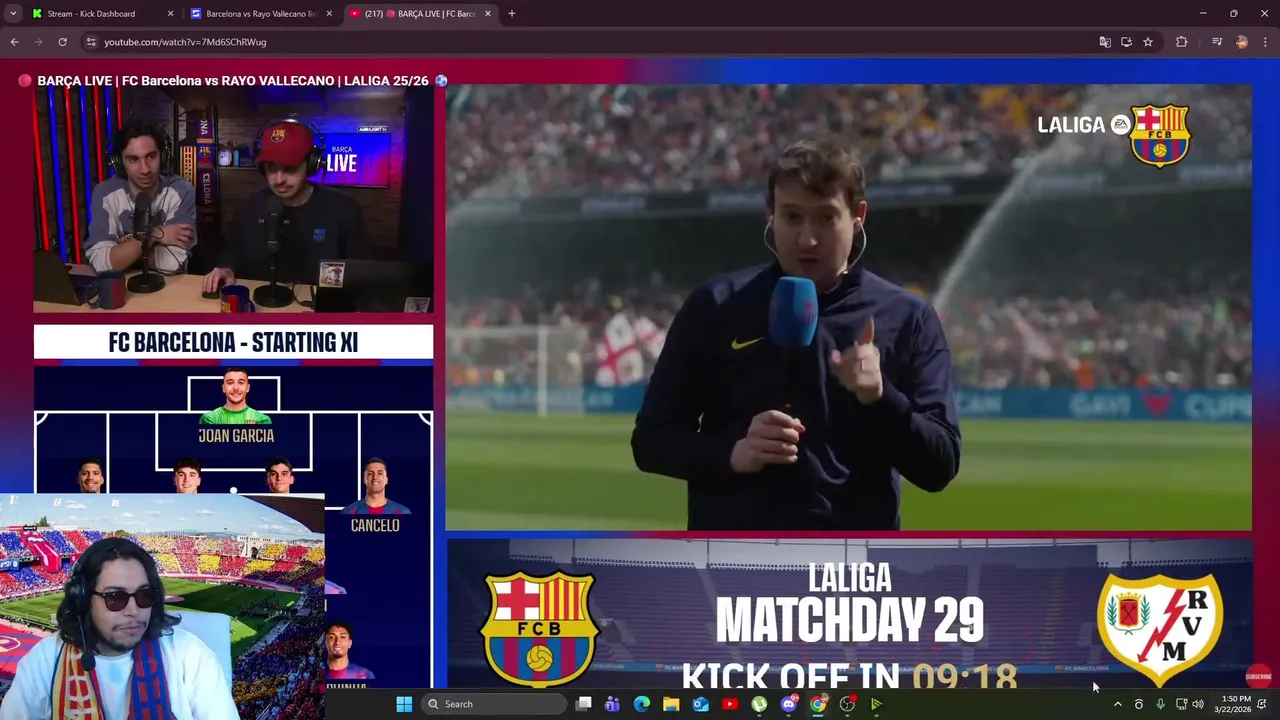Viewport: 1280px width, 720px height.
Task: Open a new browser tab
Action: point(512,14)
